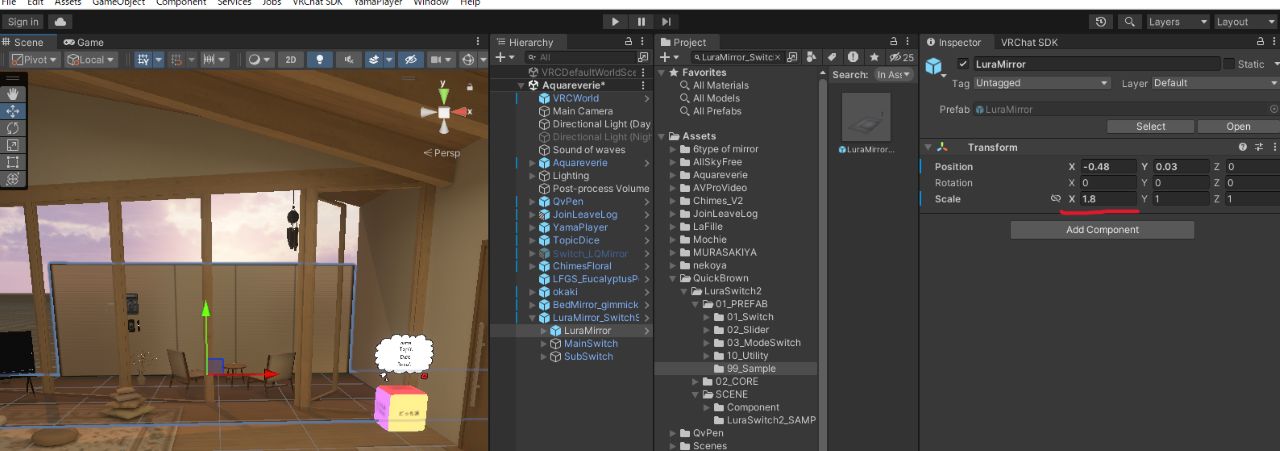
Task: Toggle hidden packages count icon
Action: point(902,58)
